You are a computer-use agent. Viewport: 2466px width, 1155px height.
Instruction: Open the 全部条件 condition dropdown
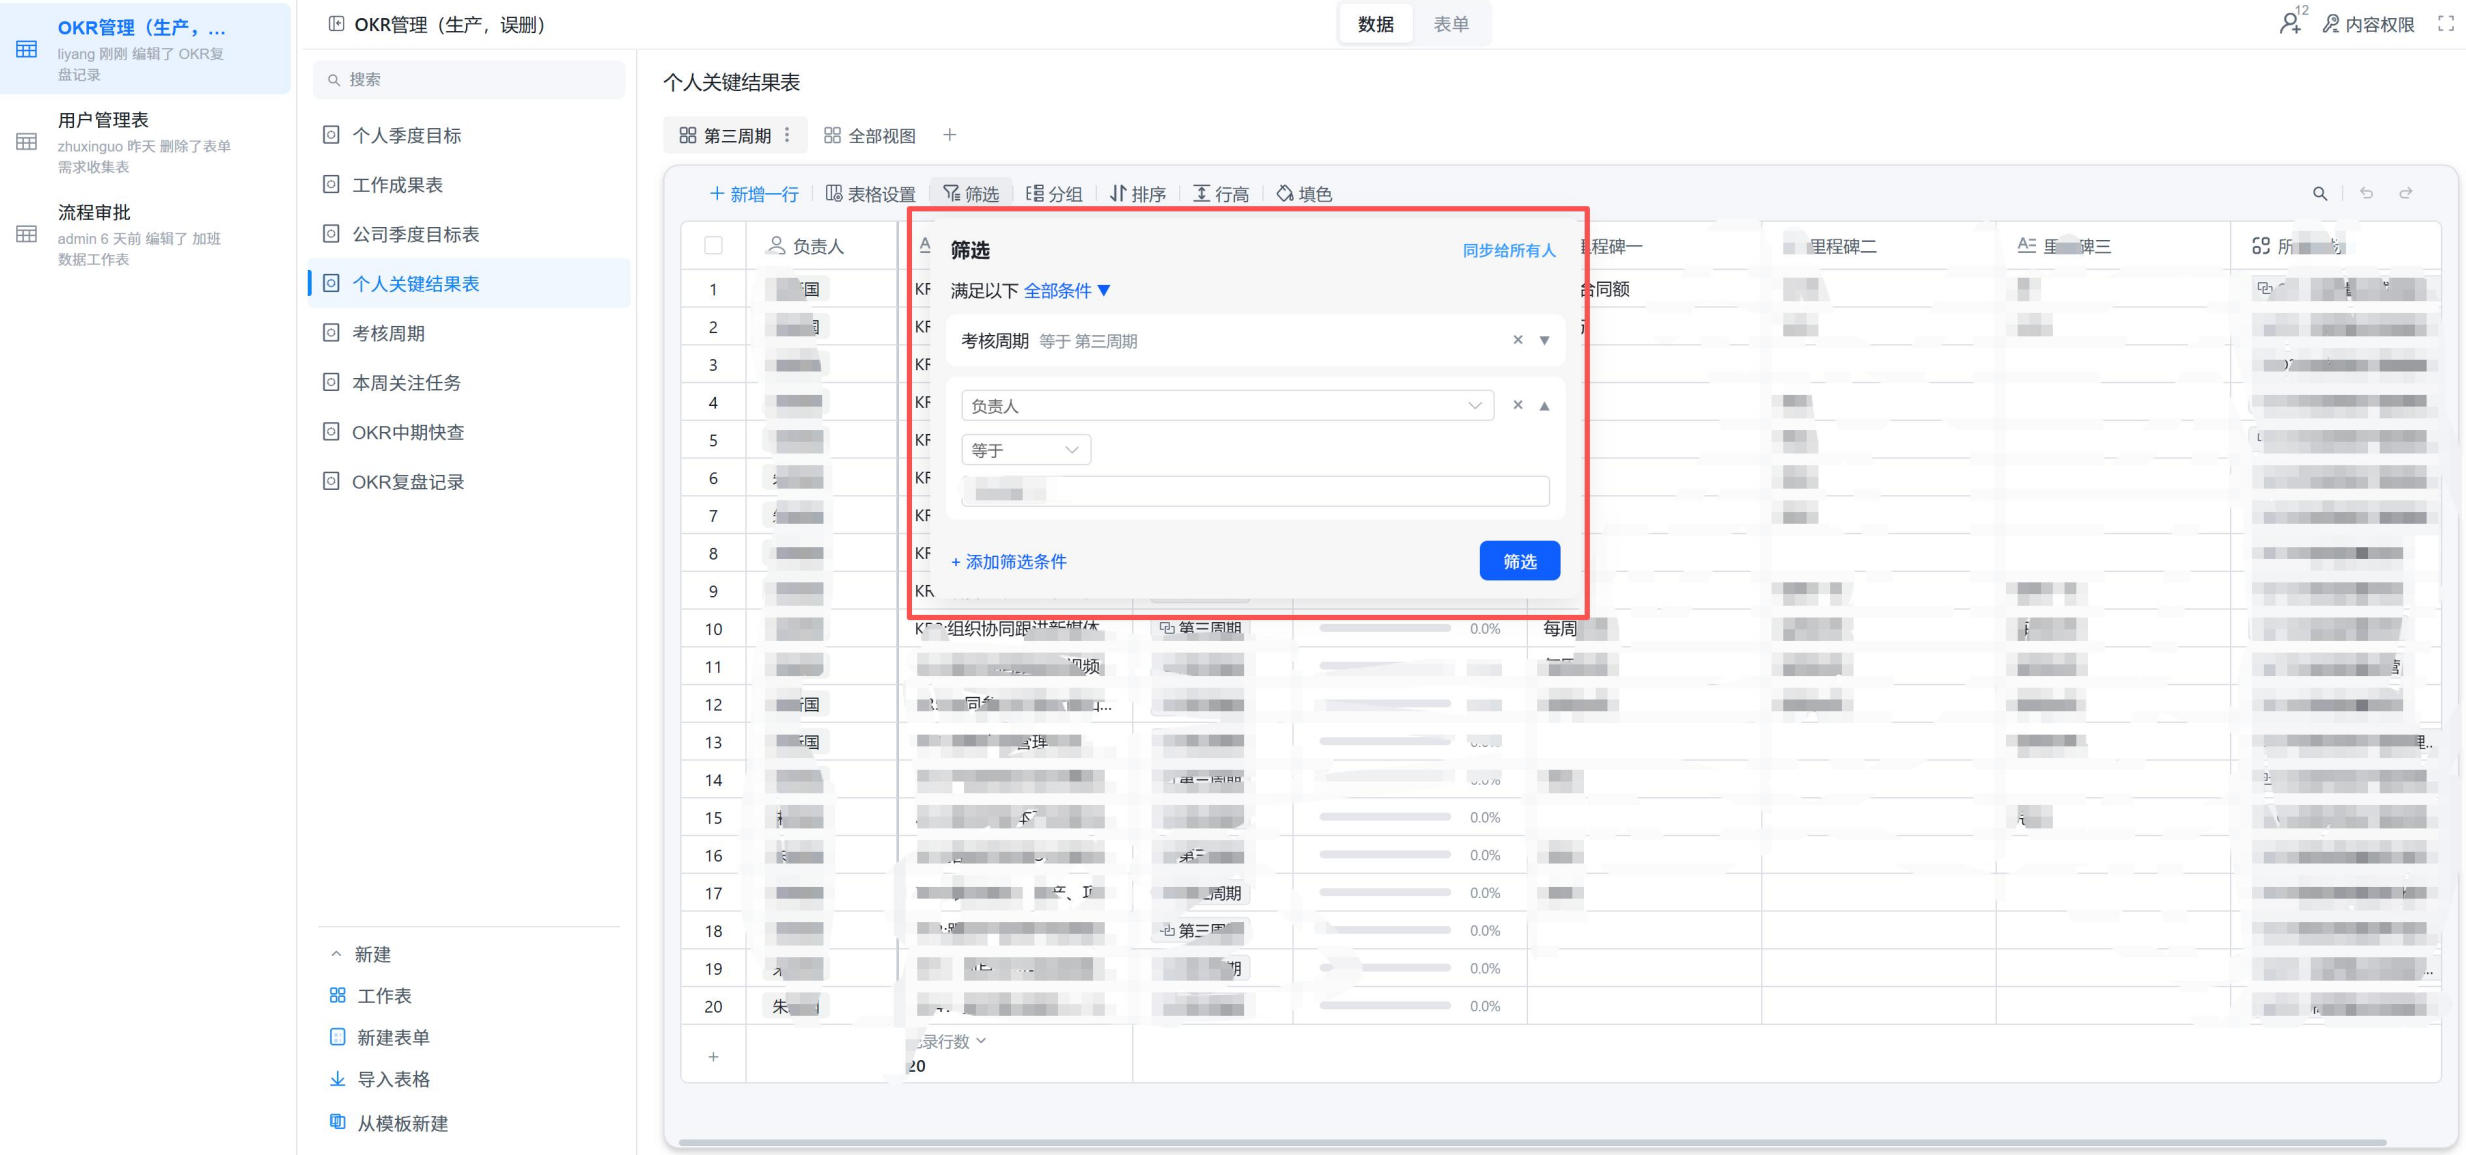[x=1067, y=291]
